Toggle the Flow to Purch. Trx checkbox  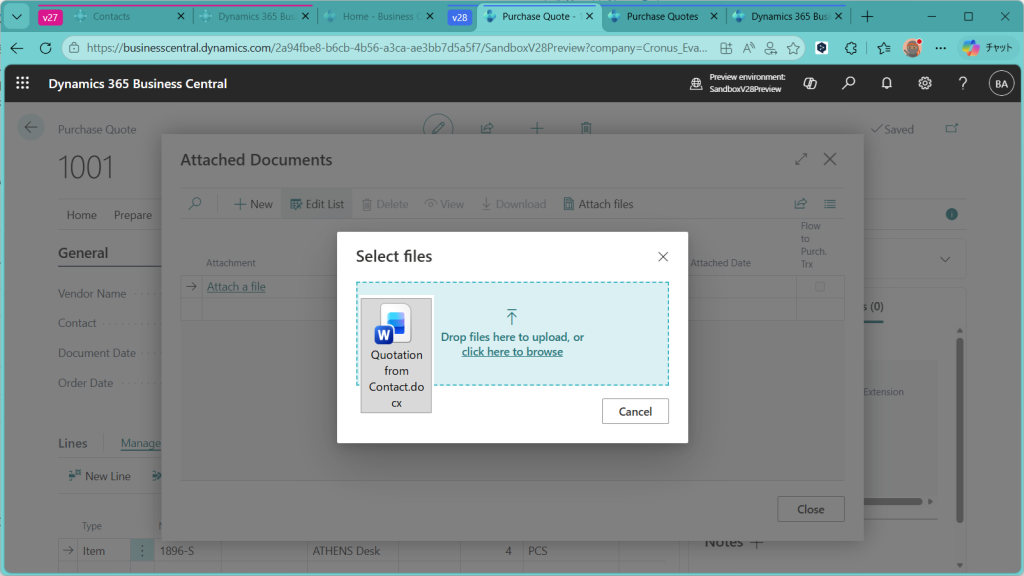click(x=820, y=287)
